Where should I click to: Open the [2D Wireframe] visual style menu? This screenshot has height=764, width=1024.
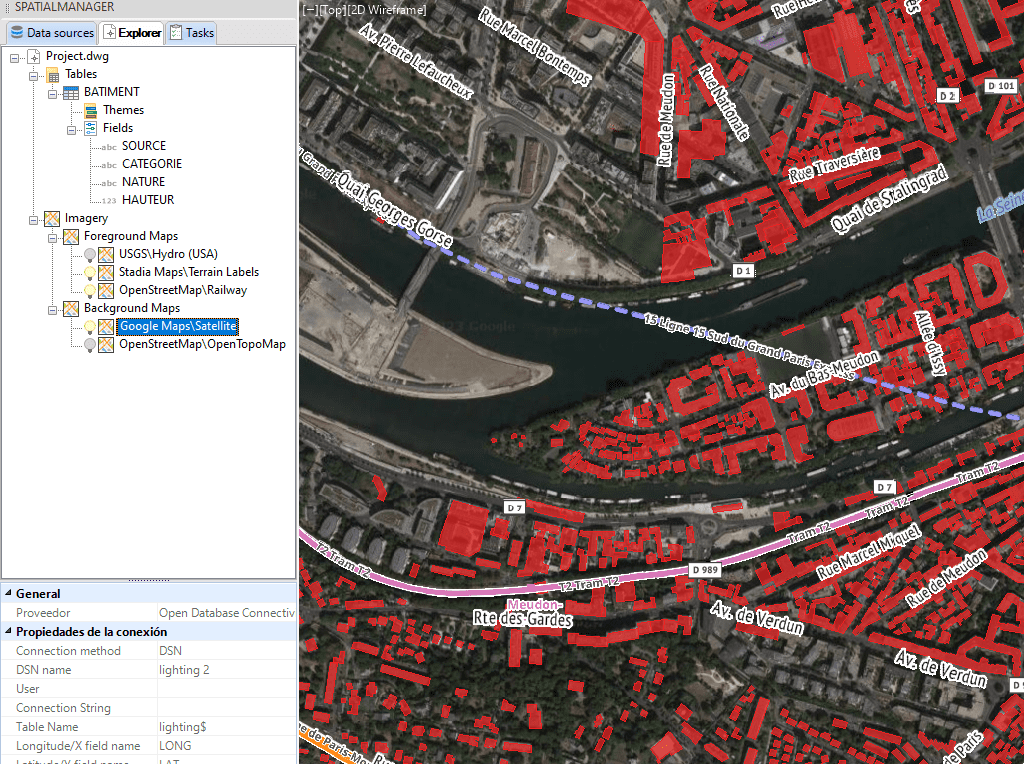387,10
